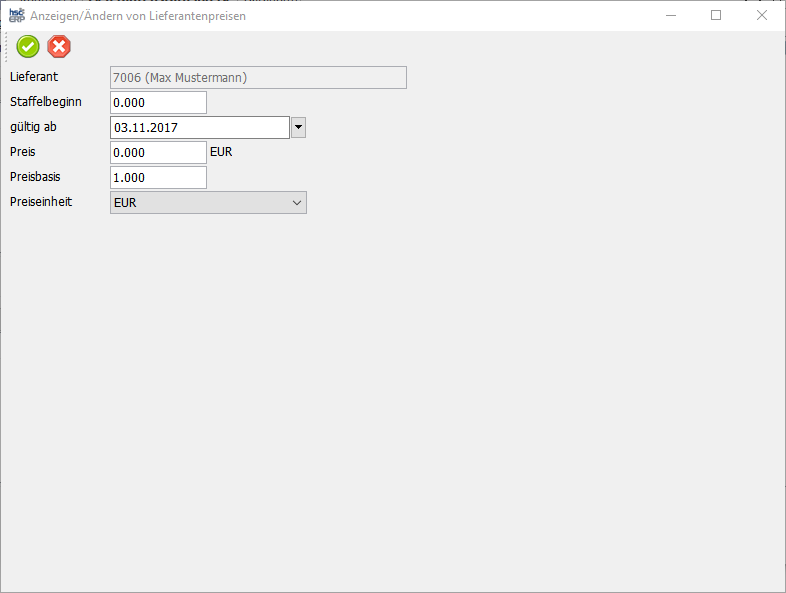Select the Preis input field

pos(158,153)
